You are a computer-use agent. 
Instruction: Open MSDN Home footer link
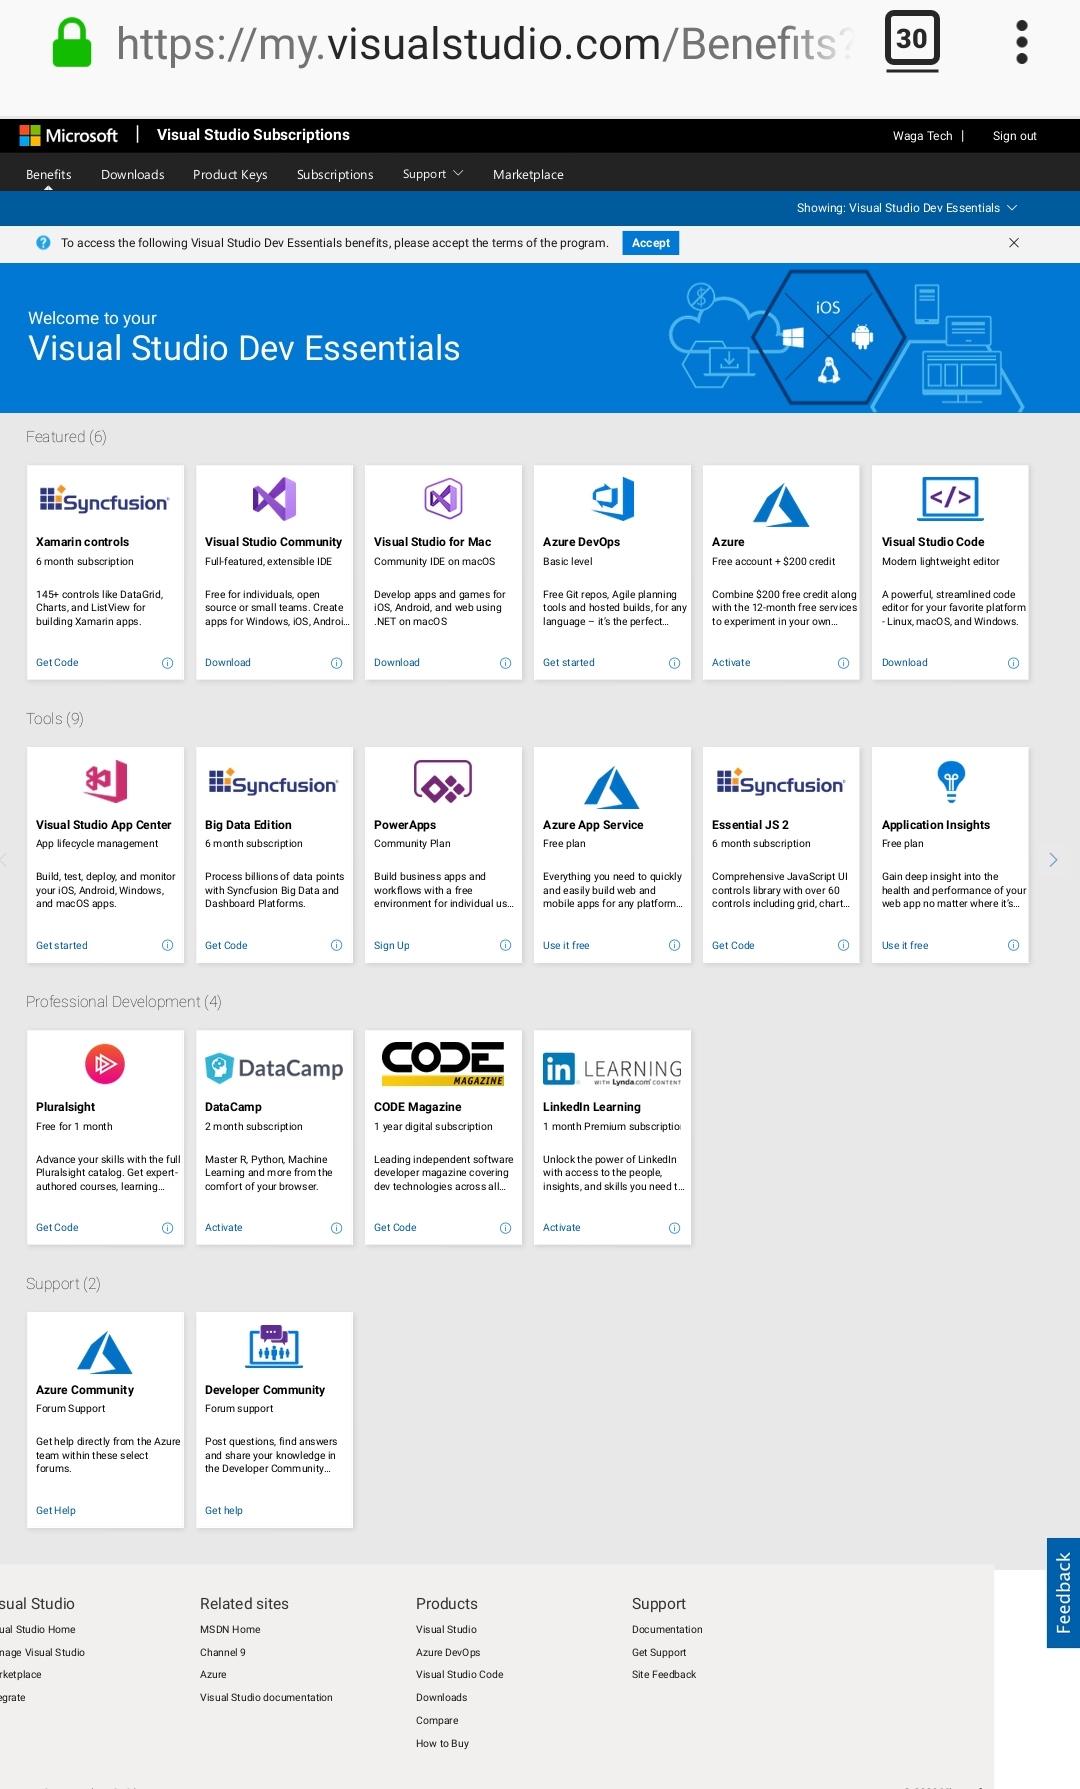click(x=230, y=1630)
